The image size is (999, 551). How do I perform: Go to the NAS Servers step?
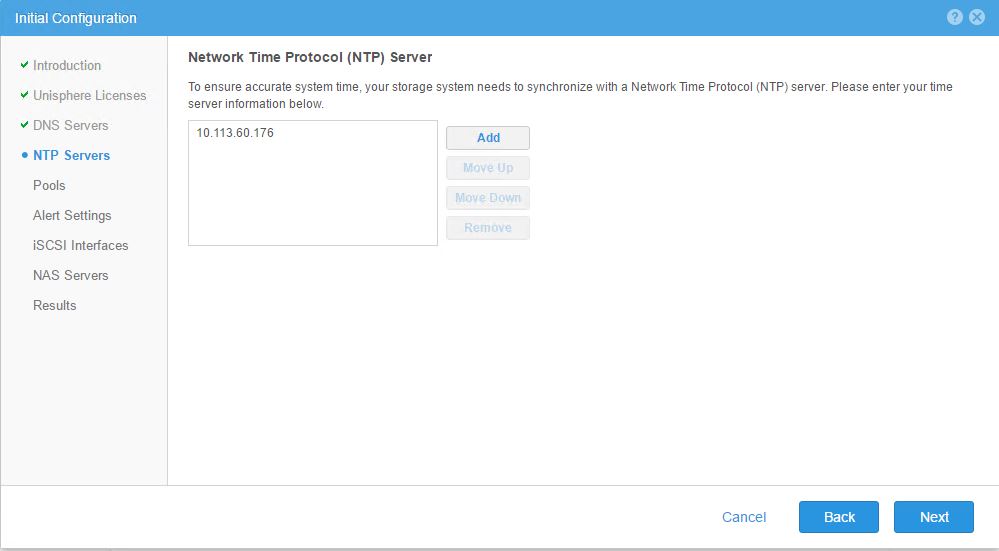(x=70, y=275)
